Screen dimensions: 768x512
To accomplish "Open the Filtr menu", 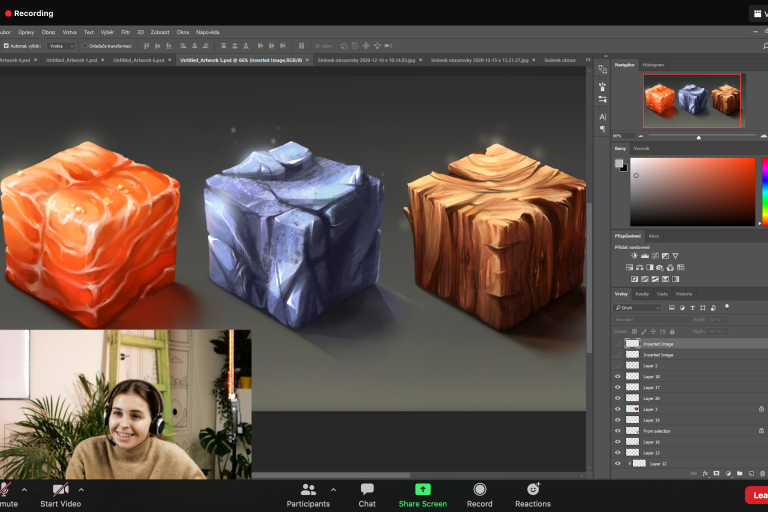I will [x=125, y=32].
